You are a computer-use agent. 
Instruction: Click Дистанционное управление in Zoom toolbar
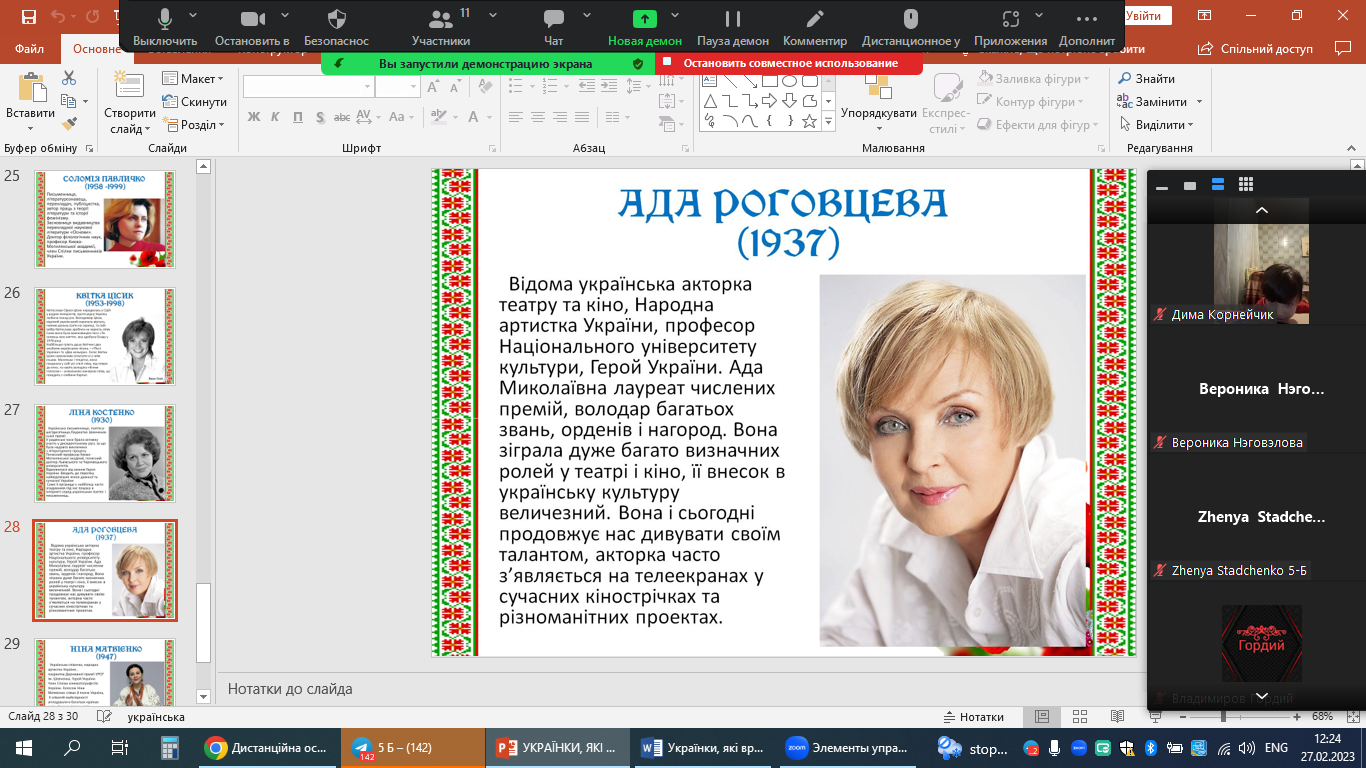(x=910, y=27)
